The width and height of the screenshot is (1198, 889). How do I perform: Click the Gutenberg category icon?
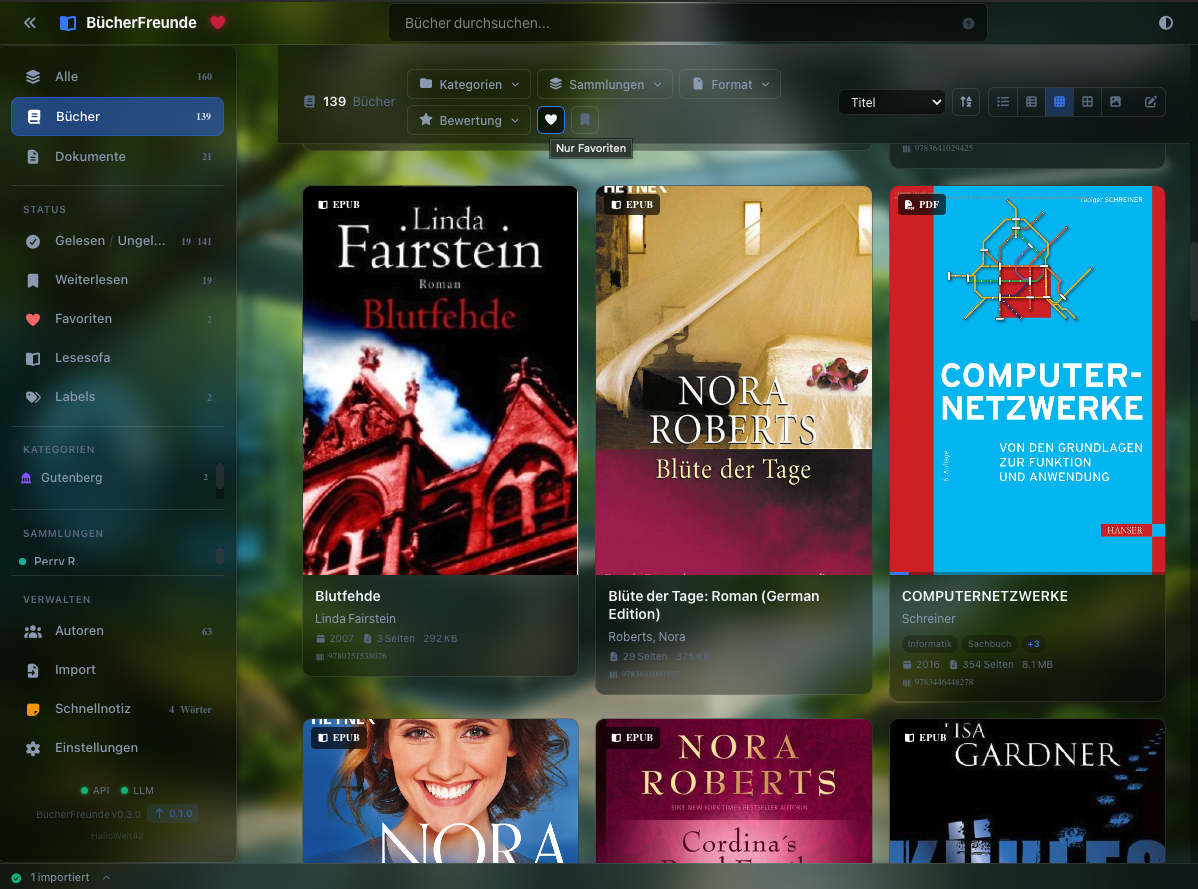point(26,478)
